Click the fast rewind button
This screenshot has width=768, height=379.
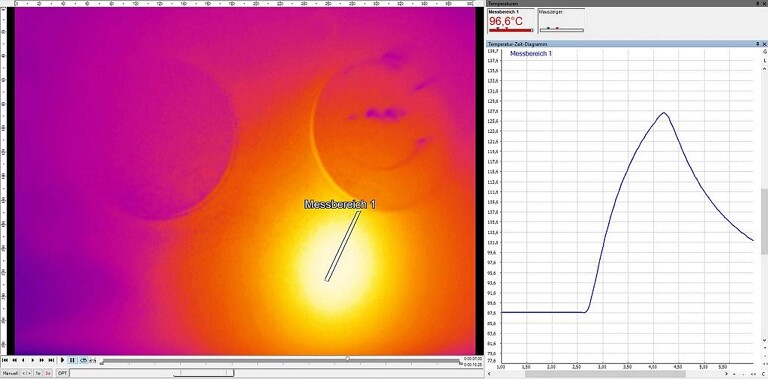point(15,360)
